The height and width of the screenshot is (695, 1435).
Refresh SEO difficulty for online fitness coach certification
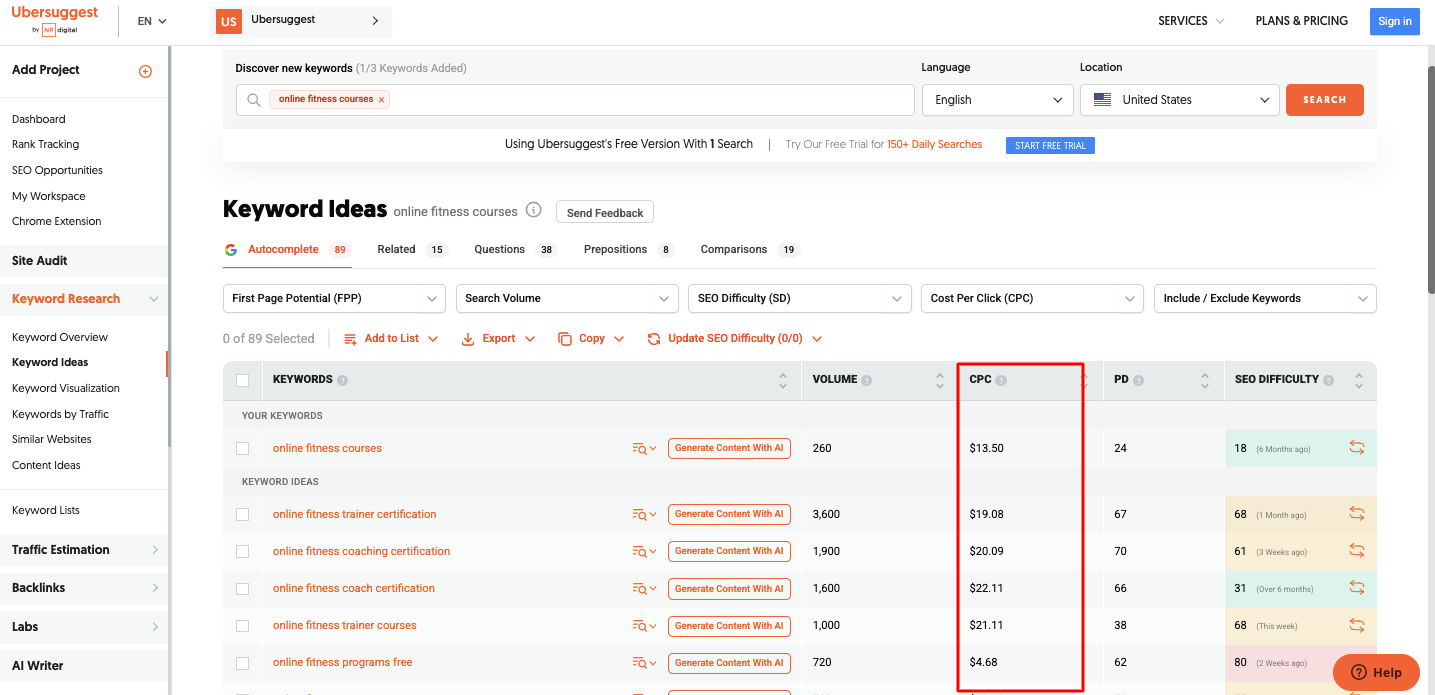point(1357,588)
